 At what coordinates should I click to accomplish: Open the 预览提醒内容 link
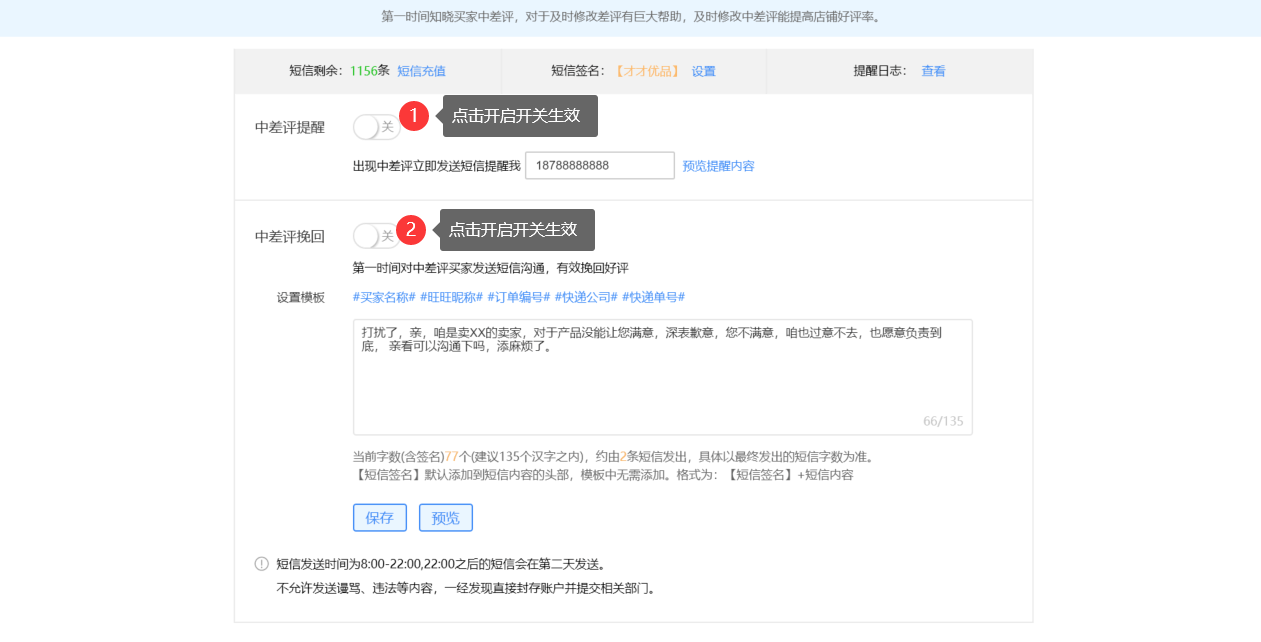coord(718,166)
